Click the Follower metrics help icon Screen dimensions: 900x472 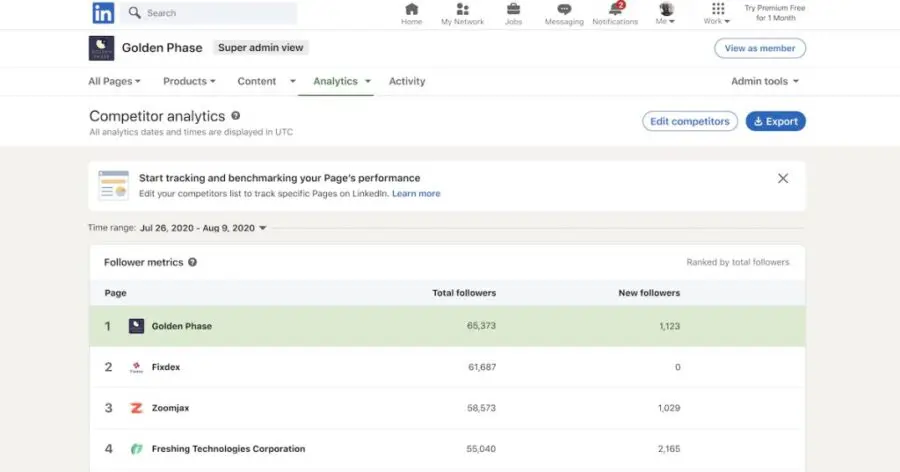pos(192,262)
